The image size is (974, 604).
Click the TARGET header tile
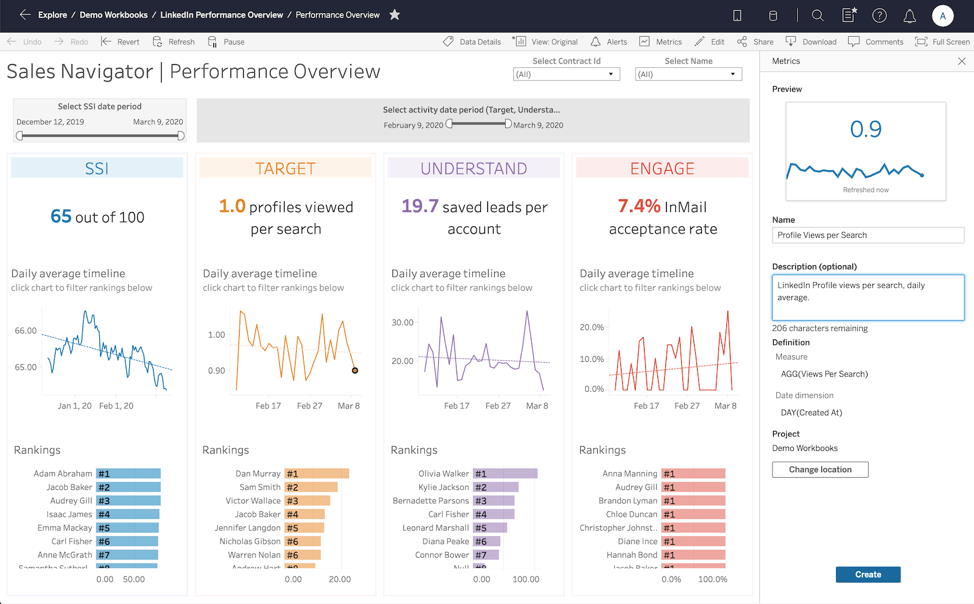click(285, 168)
